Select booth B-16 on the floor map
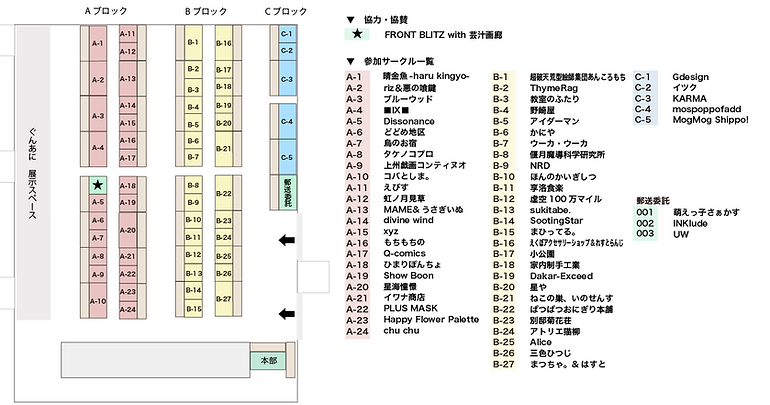This screenshot has width=770, height=405. click(x=223, y=43)
